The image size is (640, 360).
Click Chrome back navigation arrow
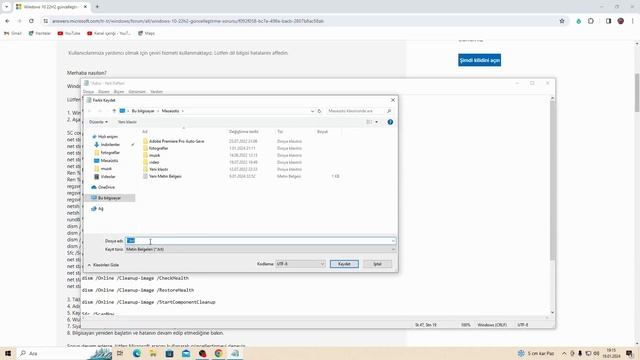tap(7, 21)
